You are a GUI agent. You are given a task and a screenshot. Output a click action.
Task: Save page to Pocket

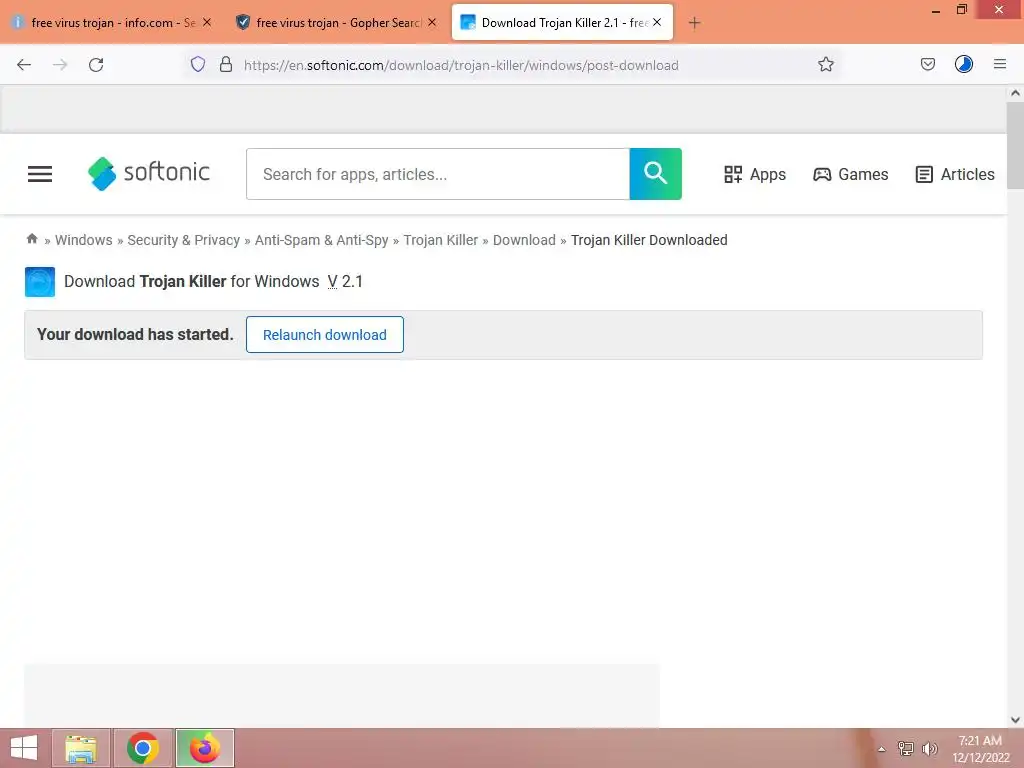[x=927, y=64]
